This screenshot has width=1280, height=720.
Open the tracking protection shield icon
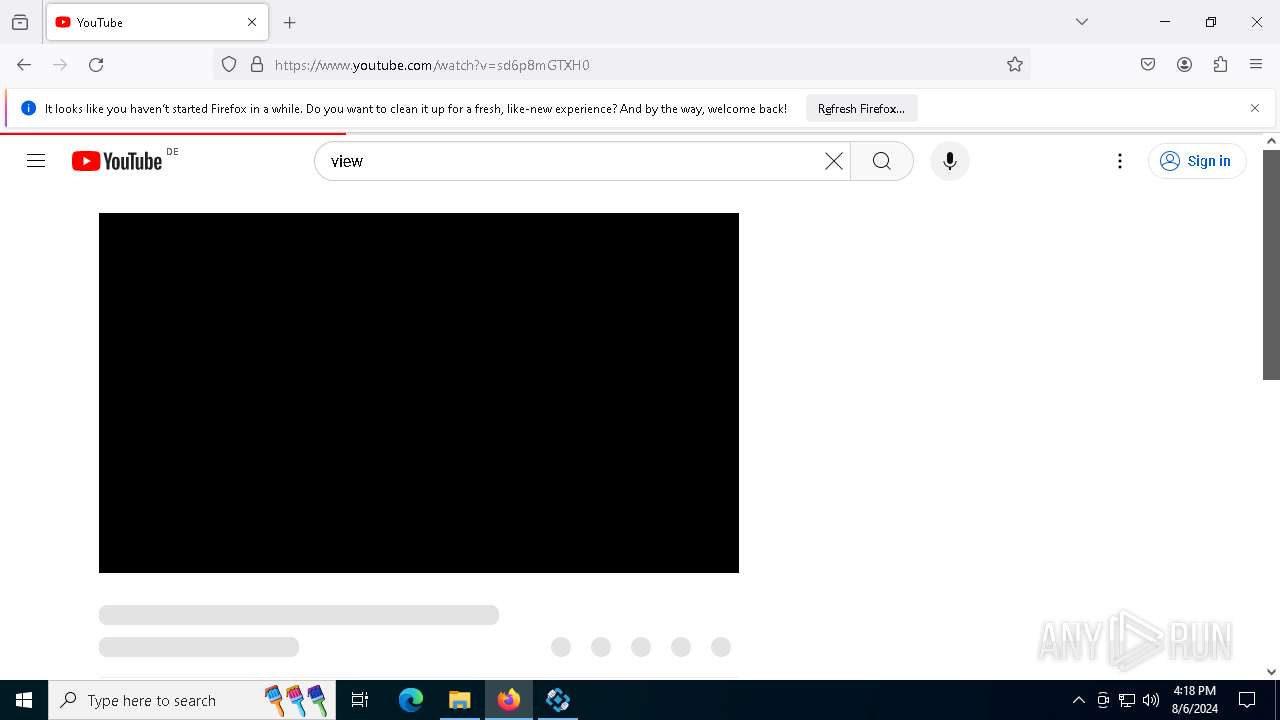tap(229, 65)
